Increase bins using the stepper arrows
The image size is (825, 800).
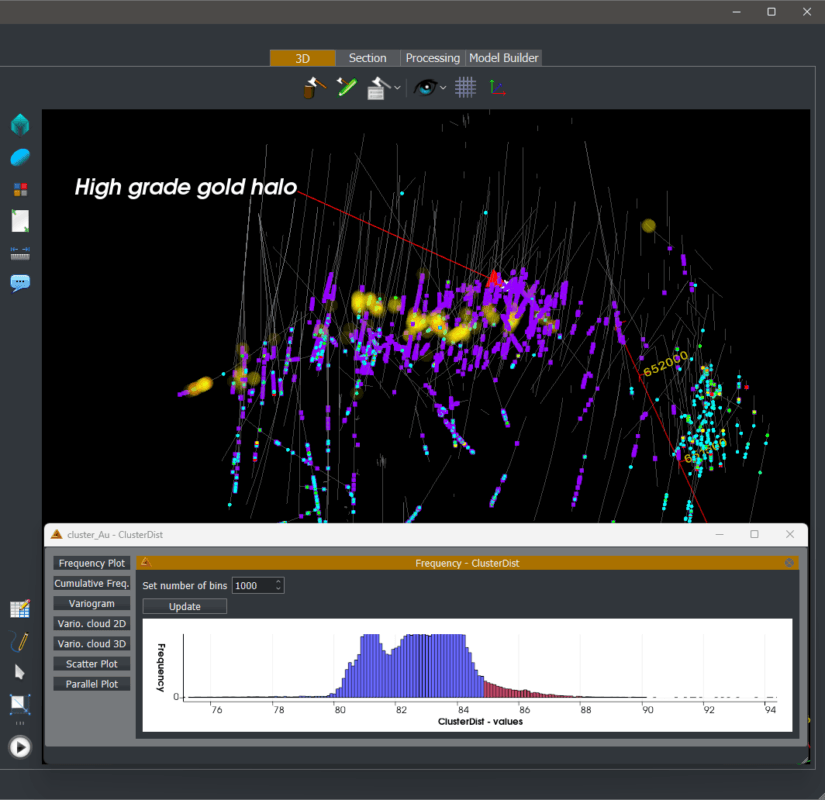pyautogui.click(x=278, y=583)
